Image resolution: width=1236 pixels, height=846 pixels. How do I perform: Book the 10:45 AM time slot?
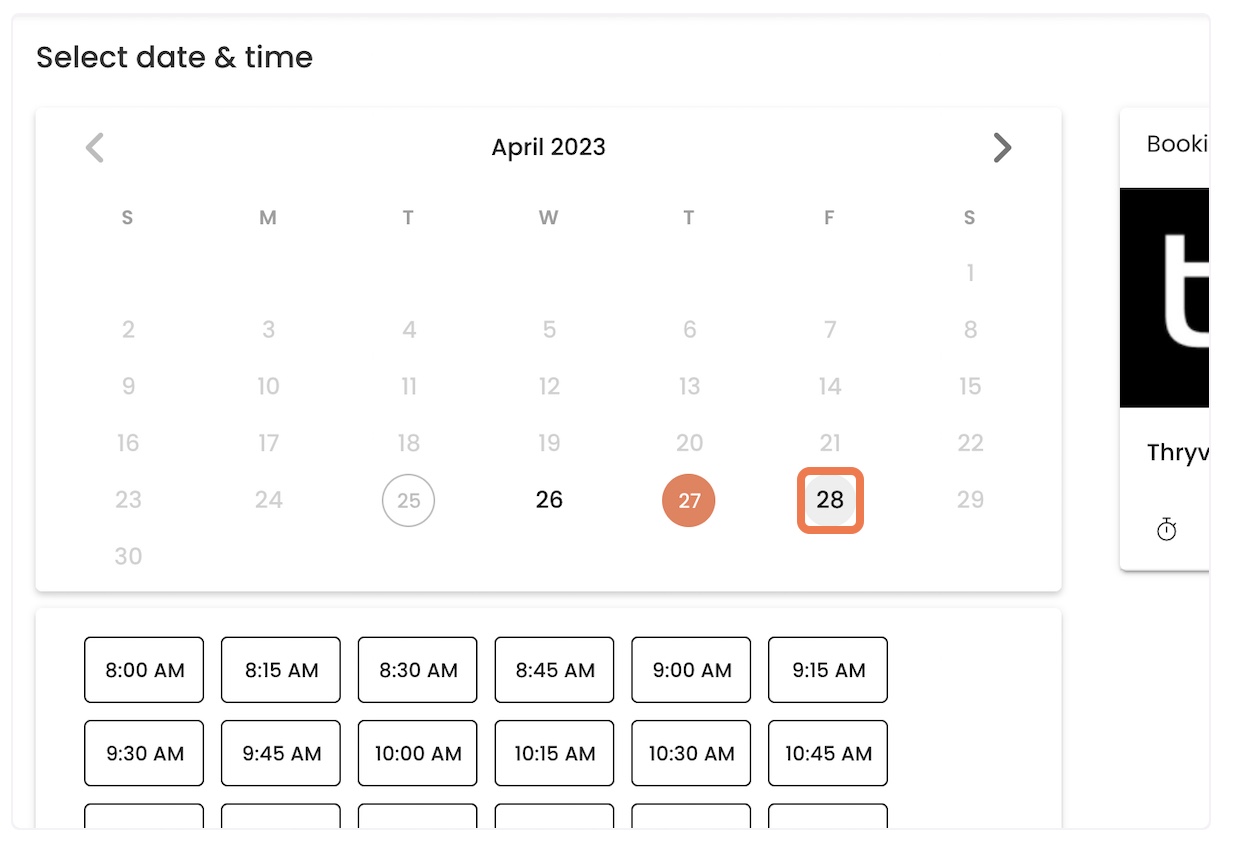coord(828,753)
